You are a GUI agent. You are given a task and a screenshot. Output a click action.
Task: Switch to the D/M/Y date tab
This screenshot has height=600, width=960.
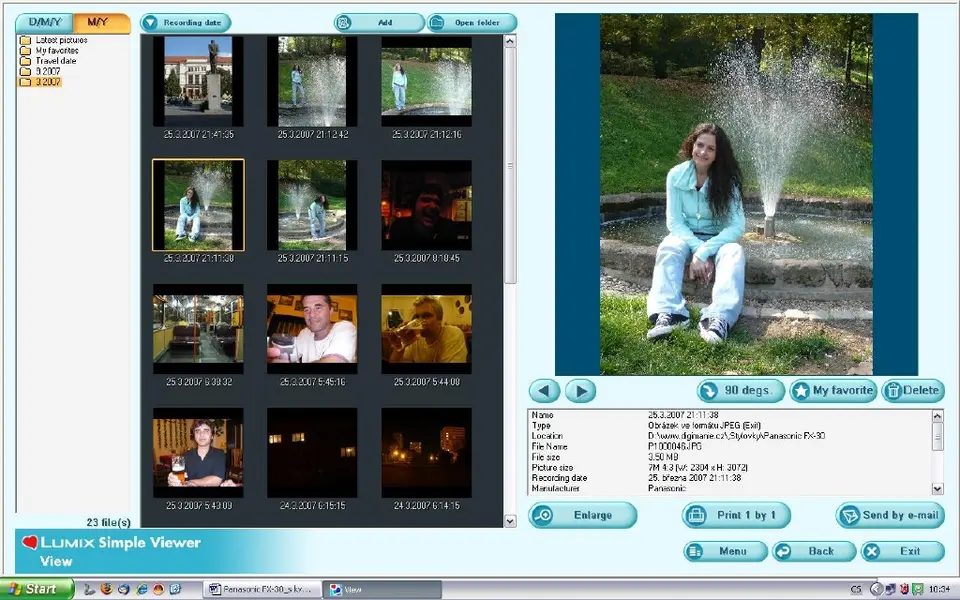point(44,22)
